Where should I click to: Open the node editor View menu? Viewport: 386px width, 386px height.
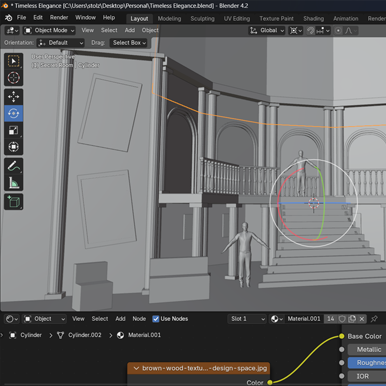click(78, 319)
